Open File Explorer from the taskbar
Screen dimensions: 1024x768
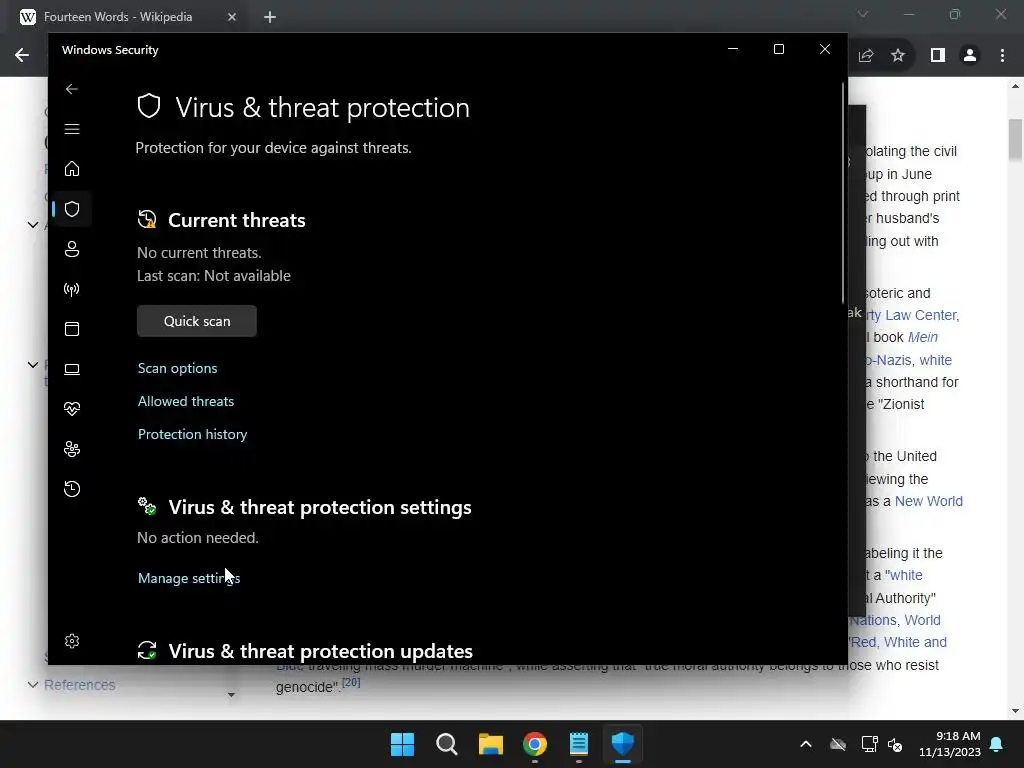click(x=490, y=744)
